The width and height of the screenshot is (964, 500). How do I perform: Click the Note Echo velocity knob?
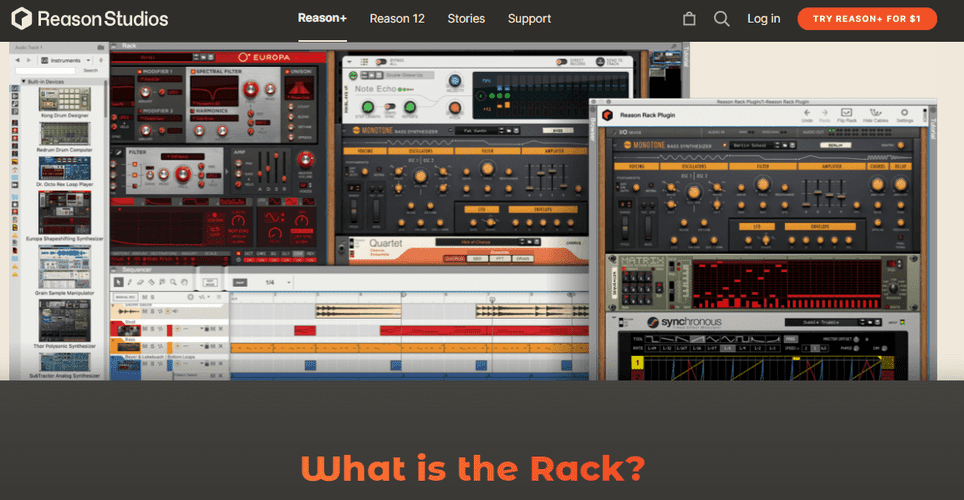coord(454,81)
